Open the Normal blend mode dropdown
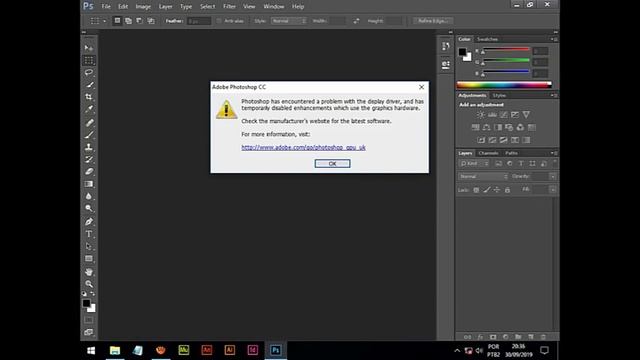This screenshot has height=360, width=640. pyautogui.click(x=483, y=177)
